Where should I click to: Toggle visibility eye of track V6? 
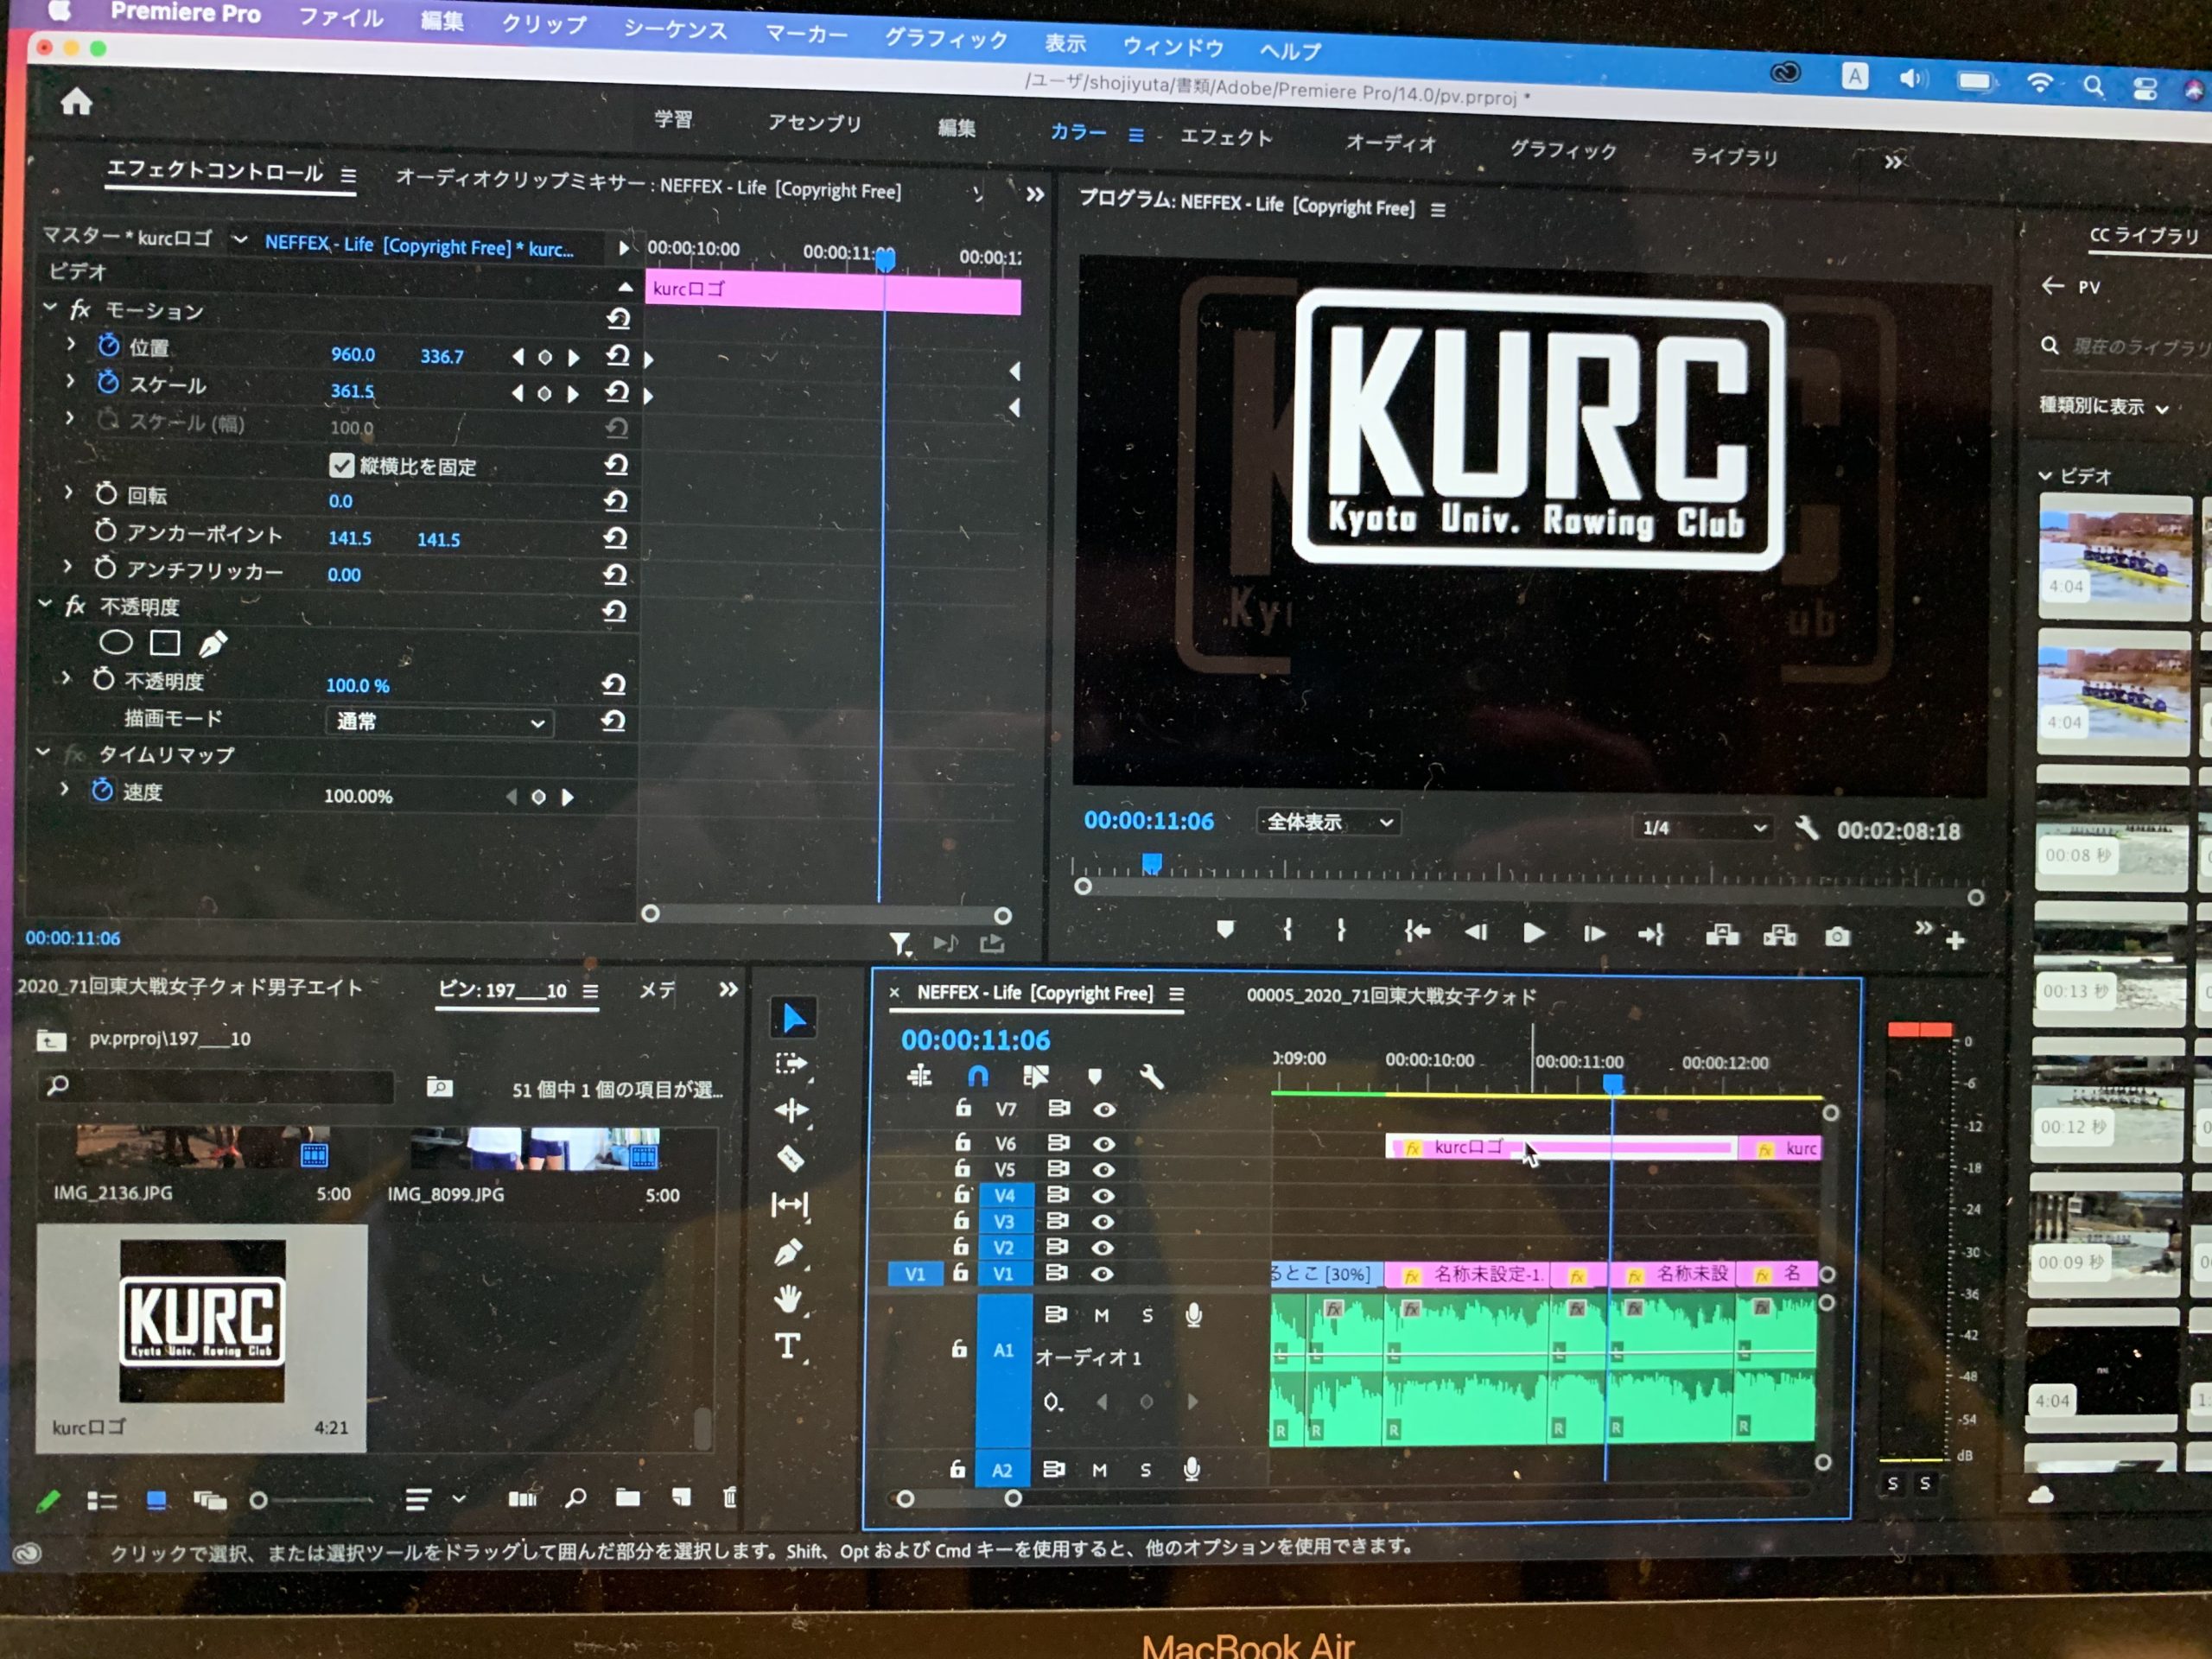[1104, 1143]
